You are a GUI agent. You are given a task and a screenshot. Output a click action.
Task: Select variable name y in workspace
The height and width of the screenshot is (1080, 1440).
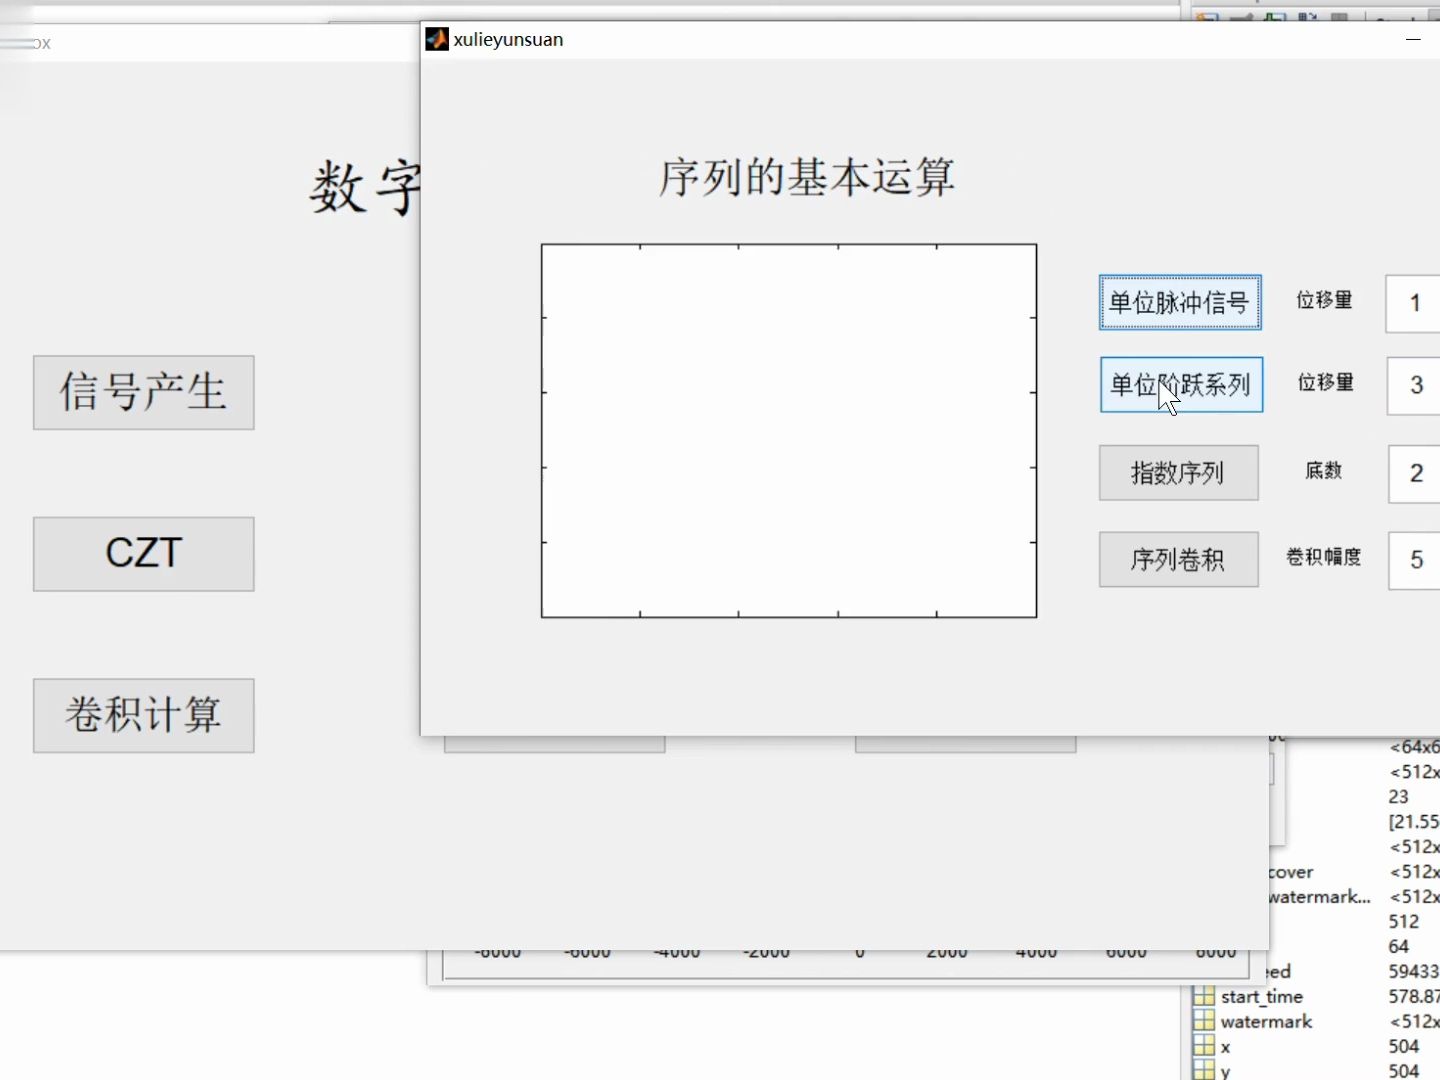(x=1226, y=1072)
